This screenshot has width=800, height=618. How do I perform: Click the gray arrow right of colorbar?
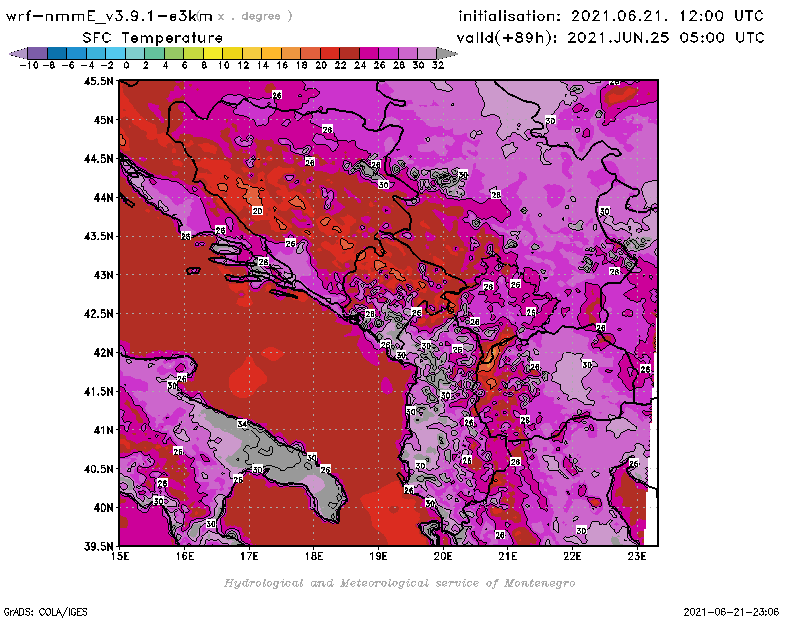pos(447,53)
